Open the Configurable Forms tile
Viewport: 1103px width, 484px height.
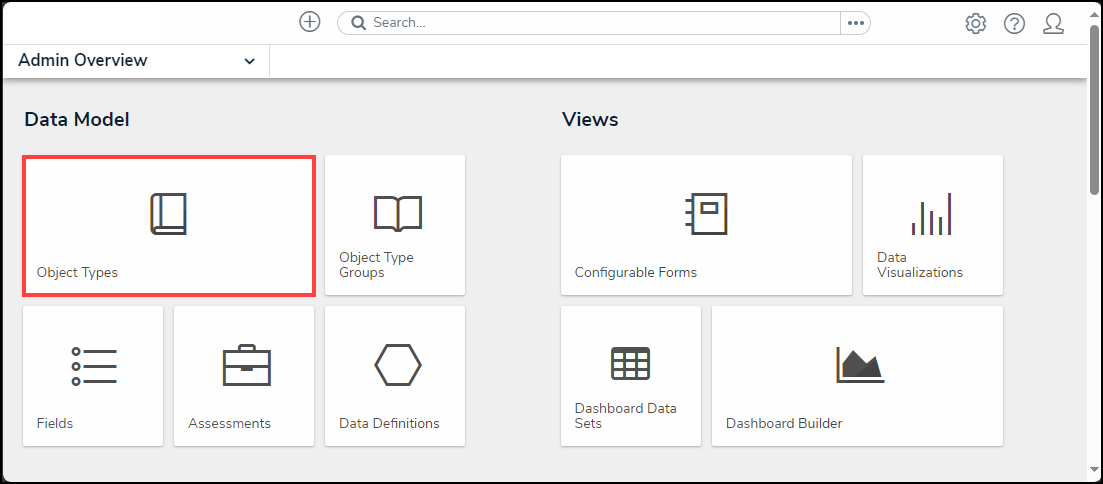pos(706,225)
